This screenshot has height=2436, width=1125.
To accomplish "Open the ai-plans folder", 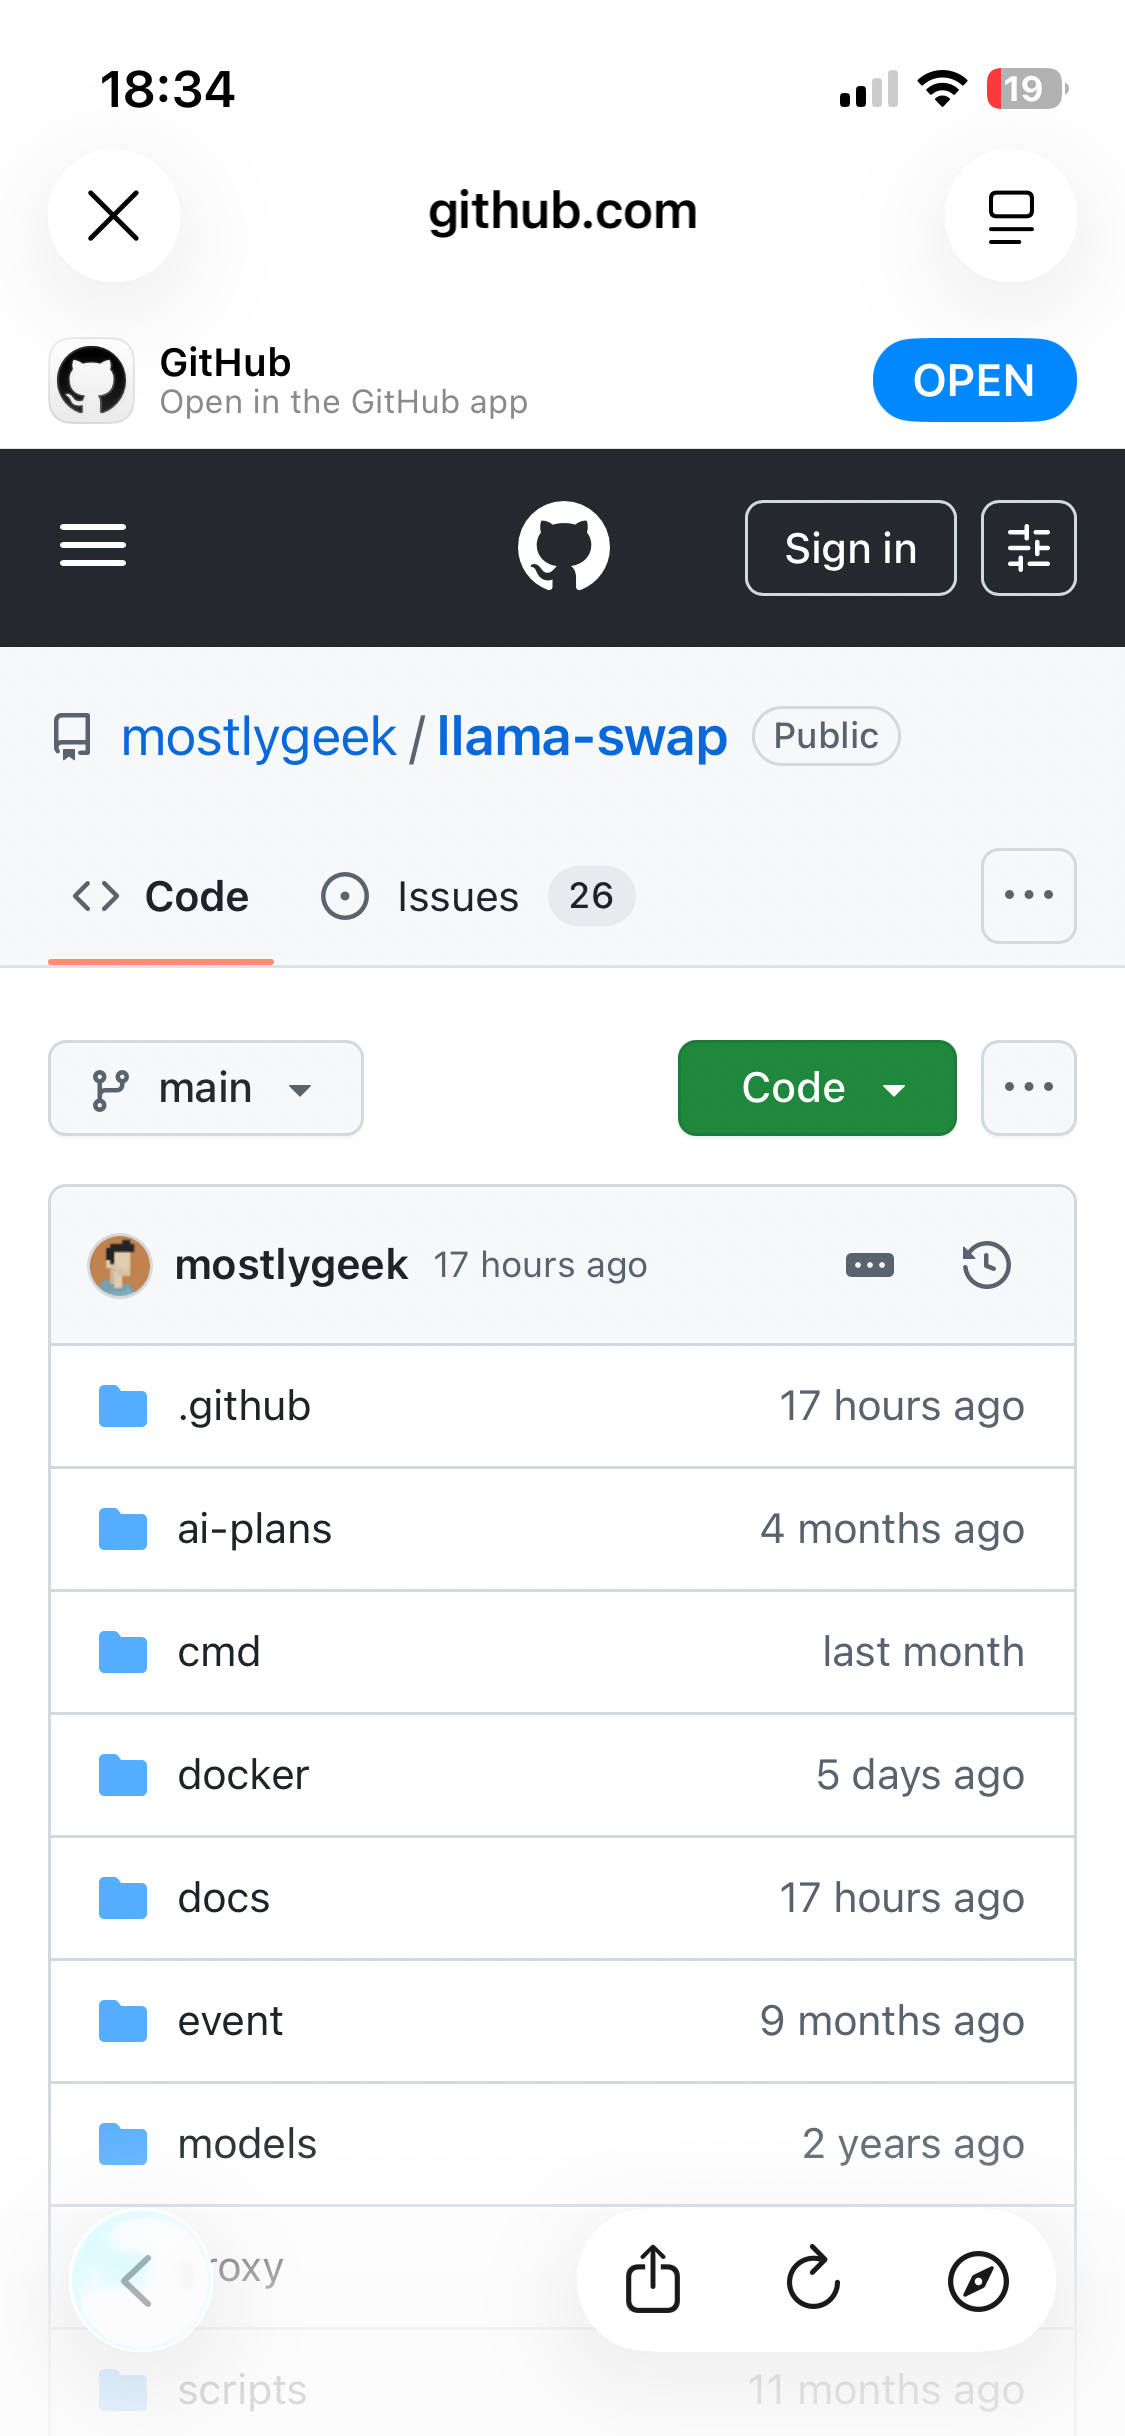I will 254,1529.
